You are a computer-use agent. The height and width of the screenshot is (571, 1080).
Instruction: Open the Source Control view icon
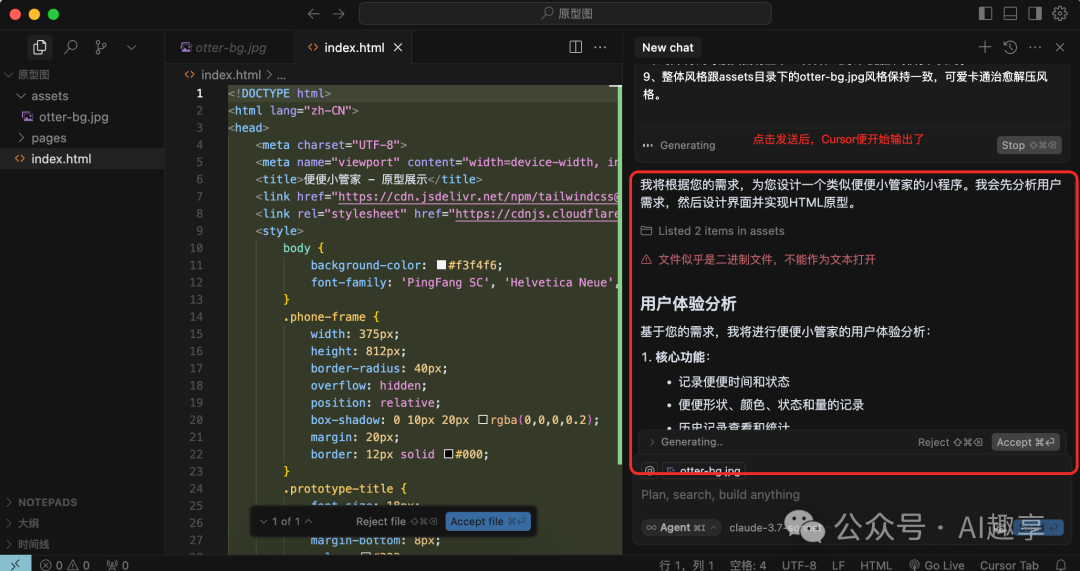[101, 48]
